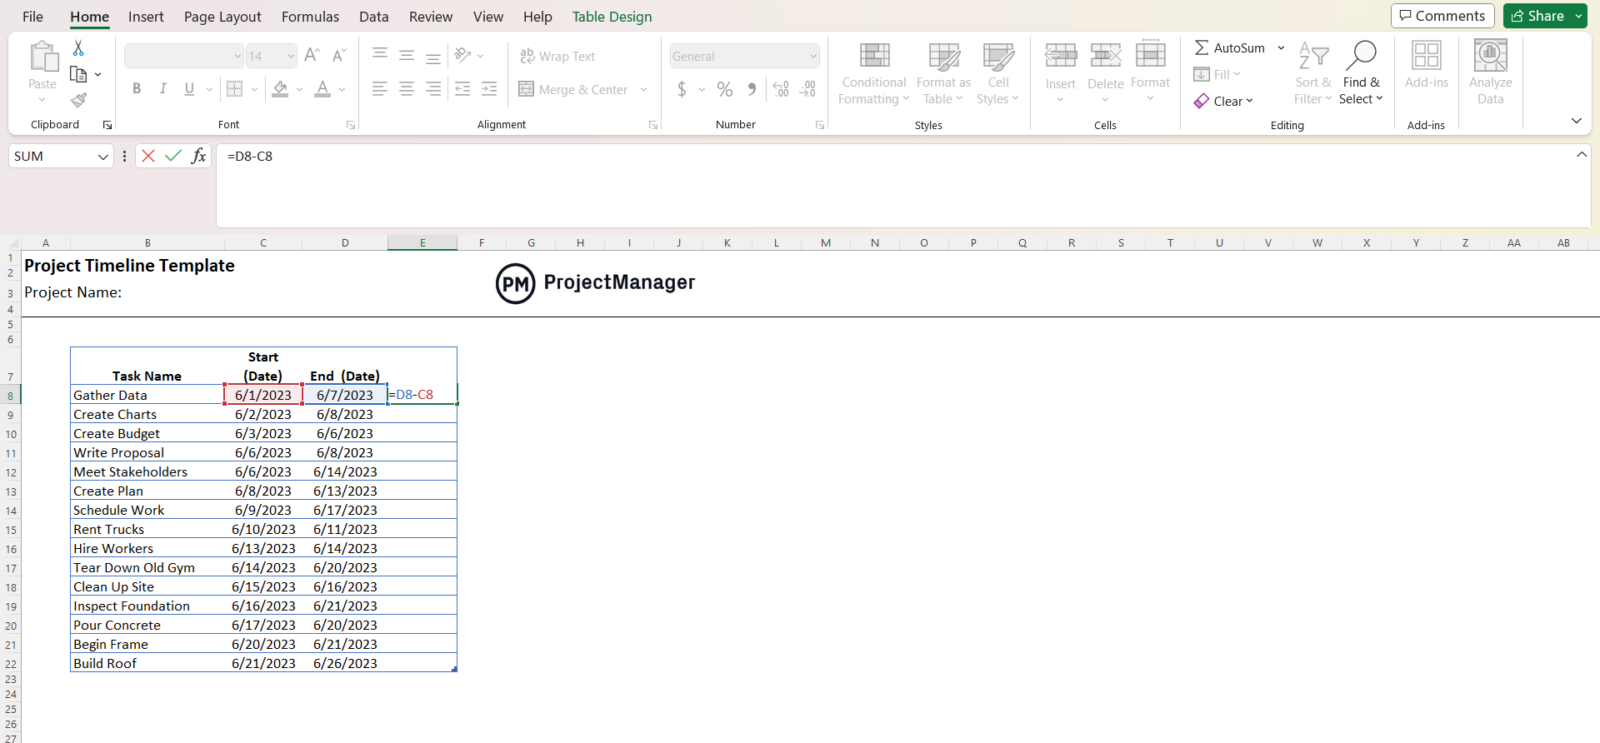Cancel the formula entry with X icon
Viewport: 1600px width, 743px height.
[148, 156]
